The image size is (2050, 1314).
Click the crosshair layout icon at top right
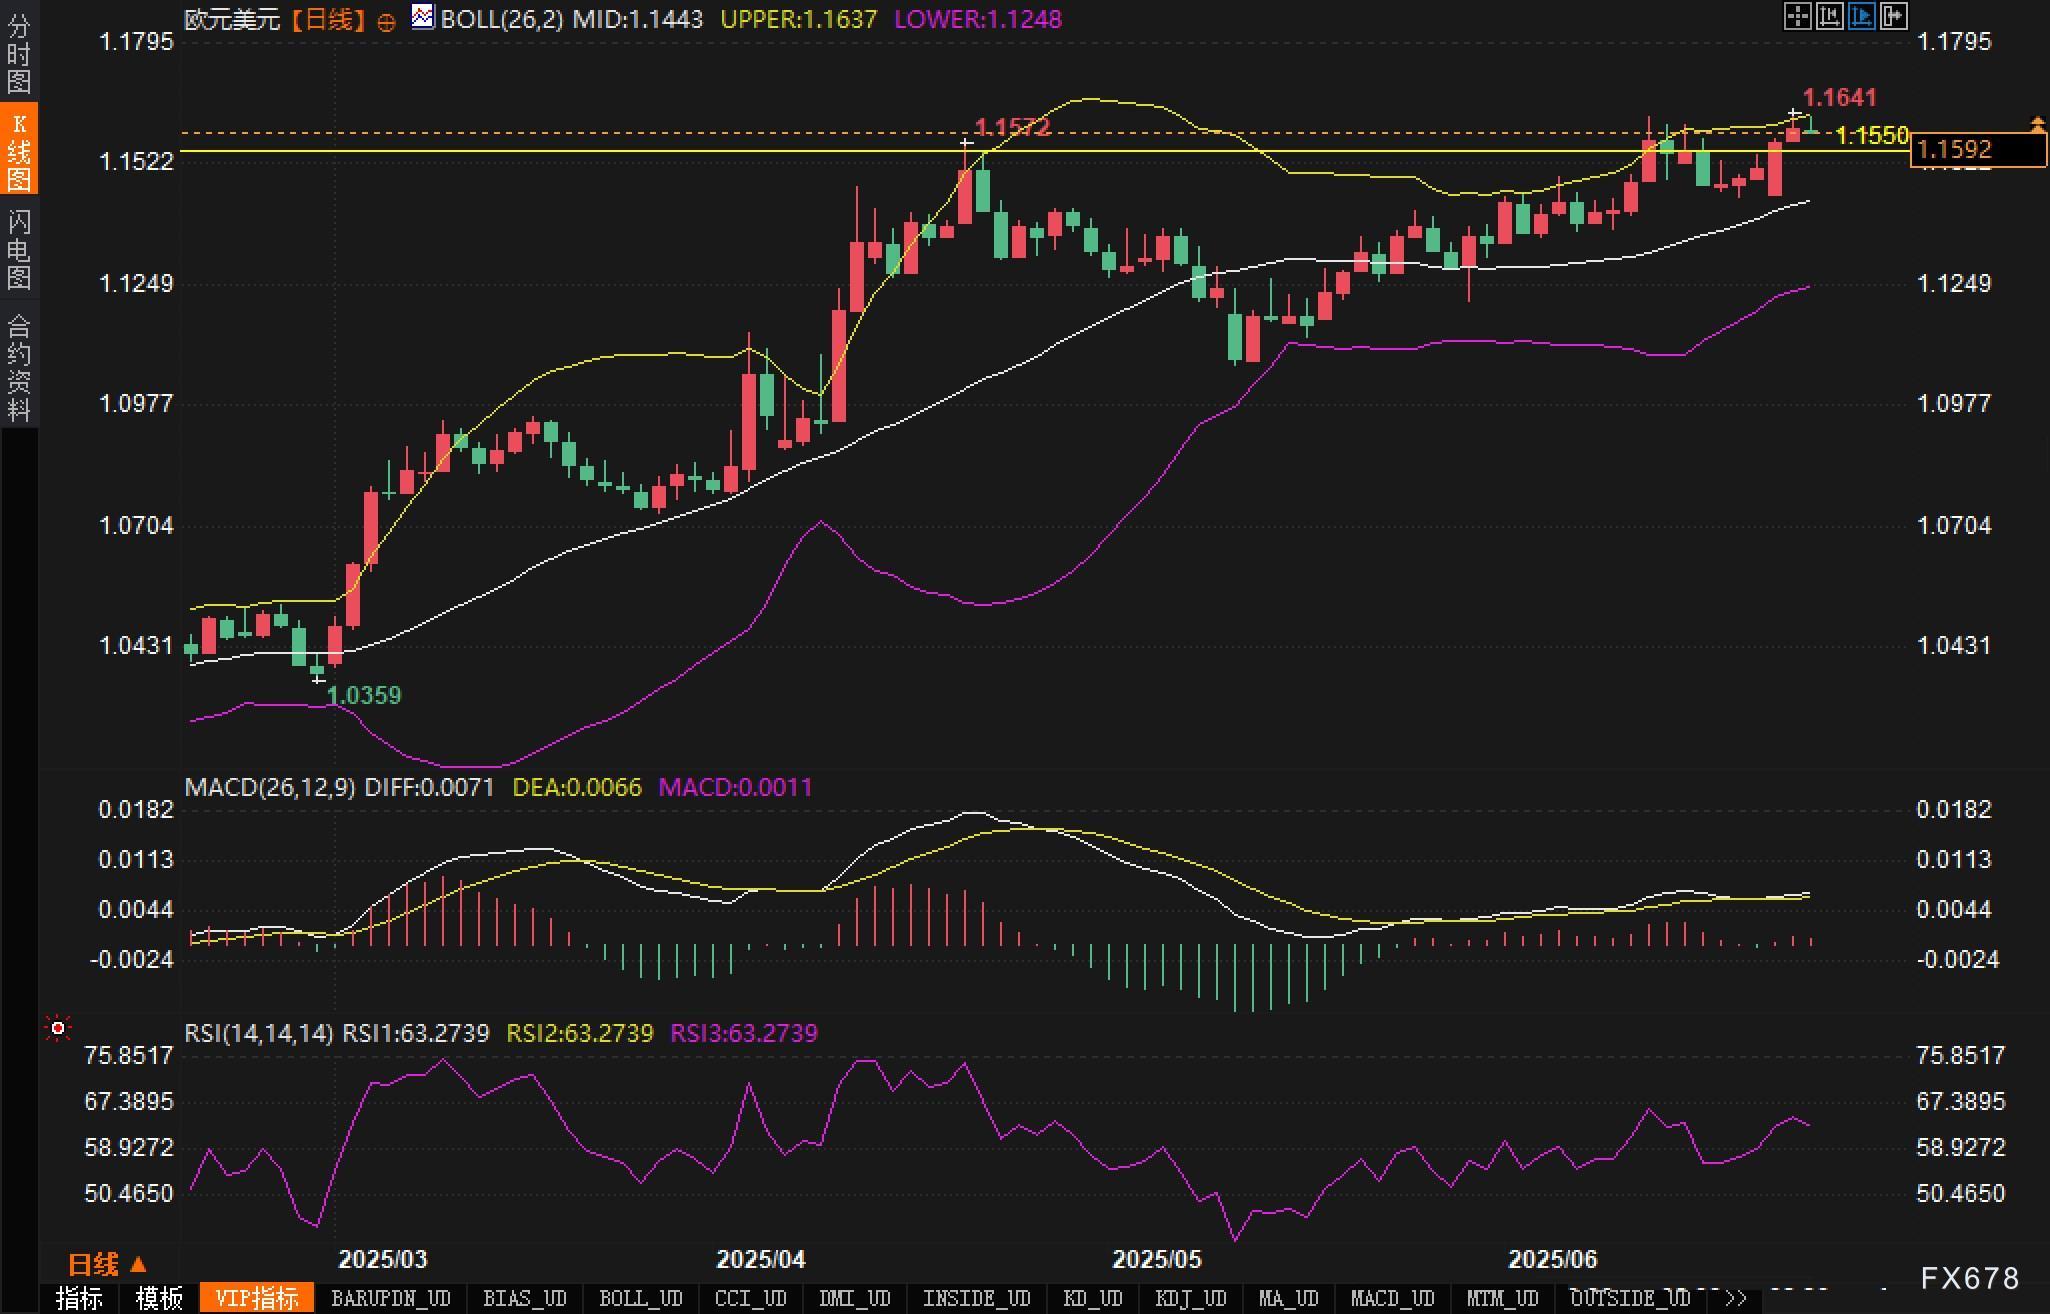coord(1797,16)
